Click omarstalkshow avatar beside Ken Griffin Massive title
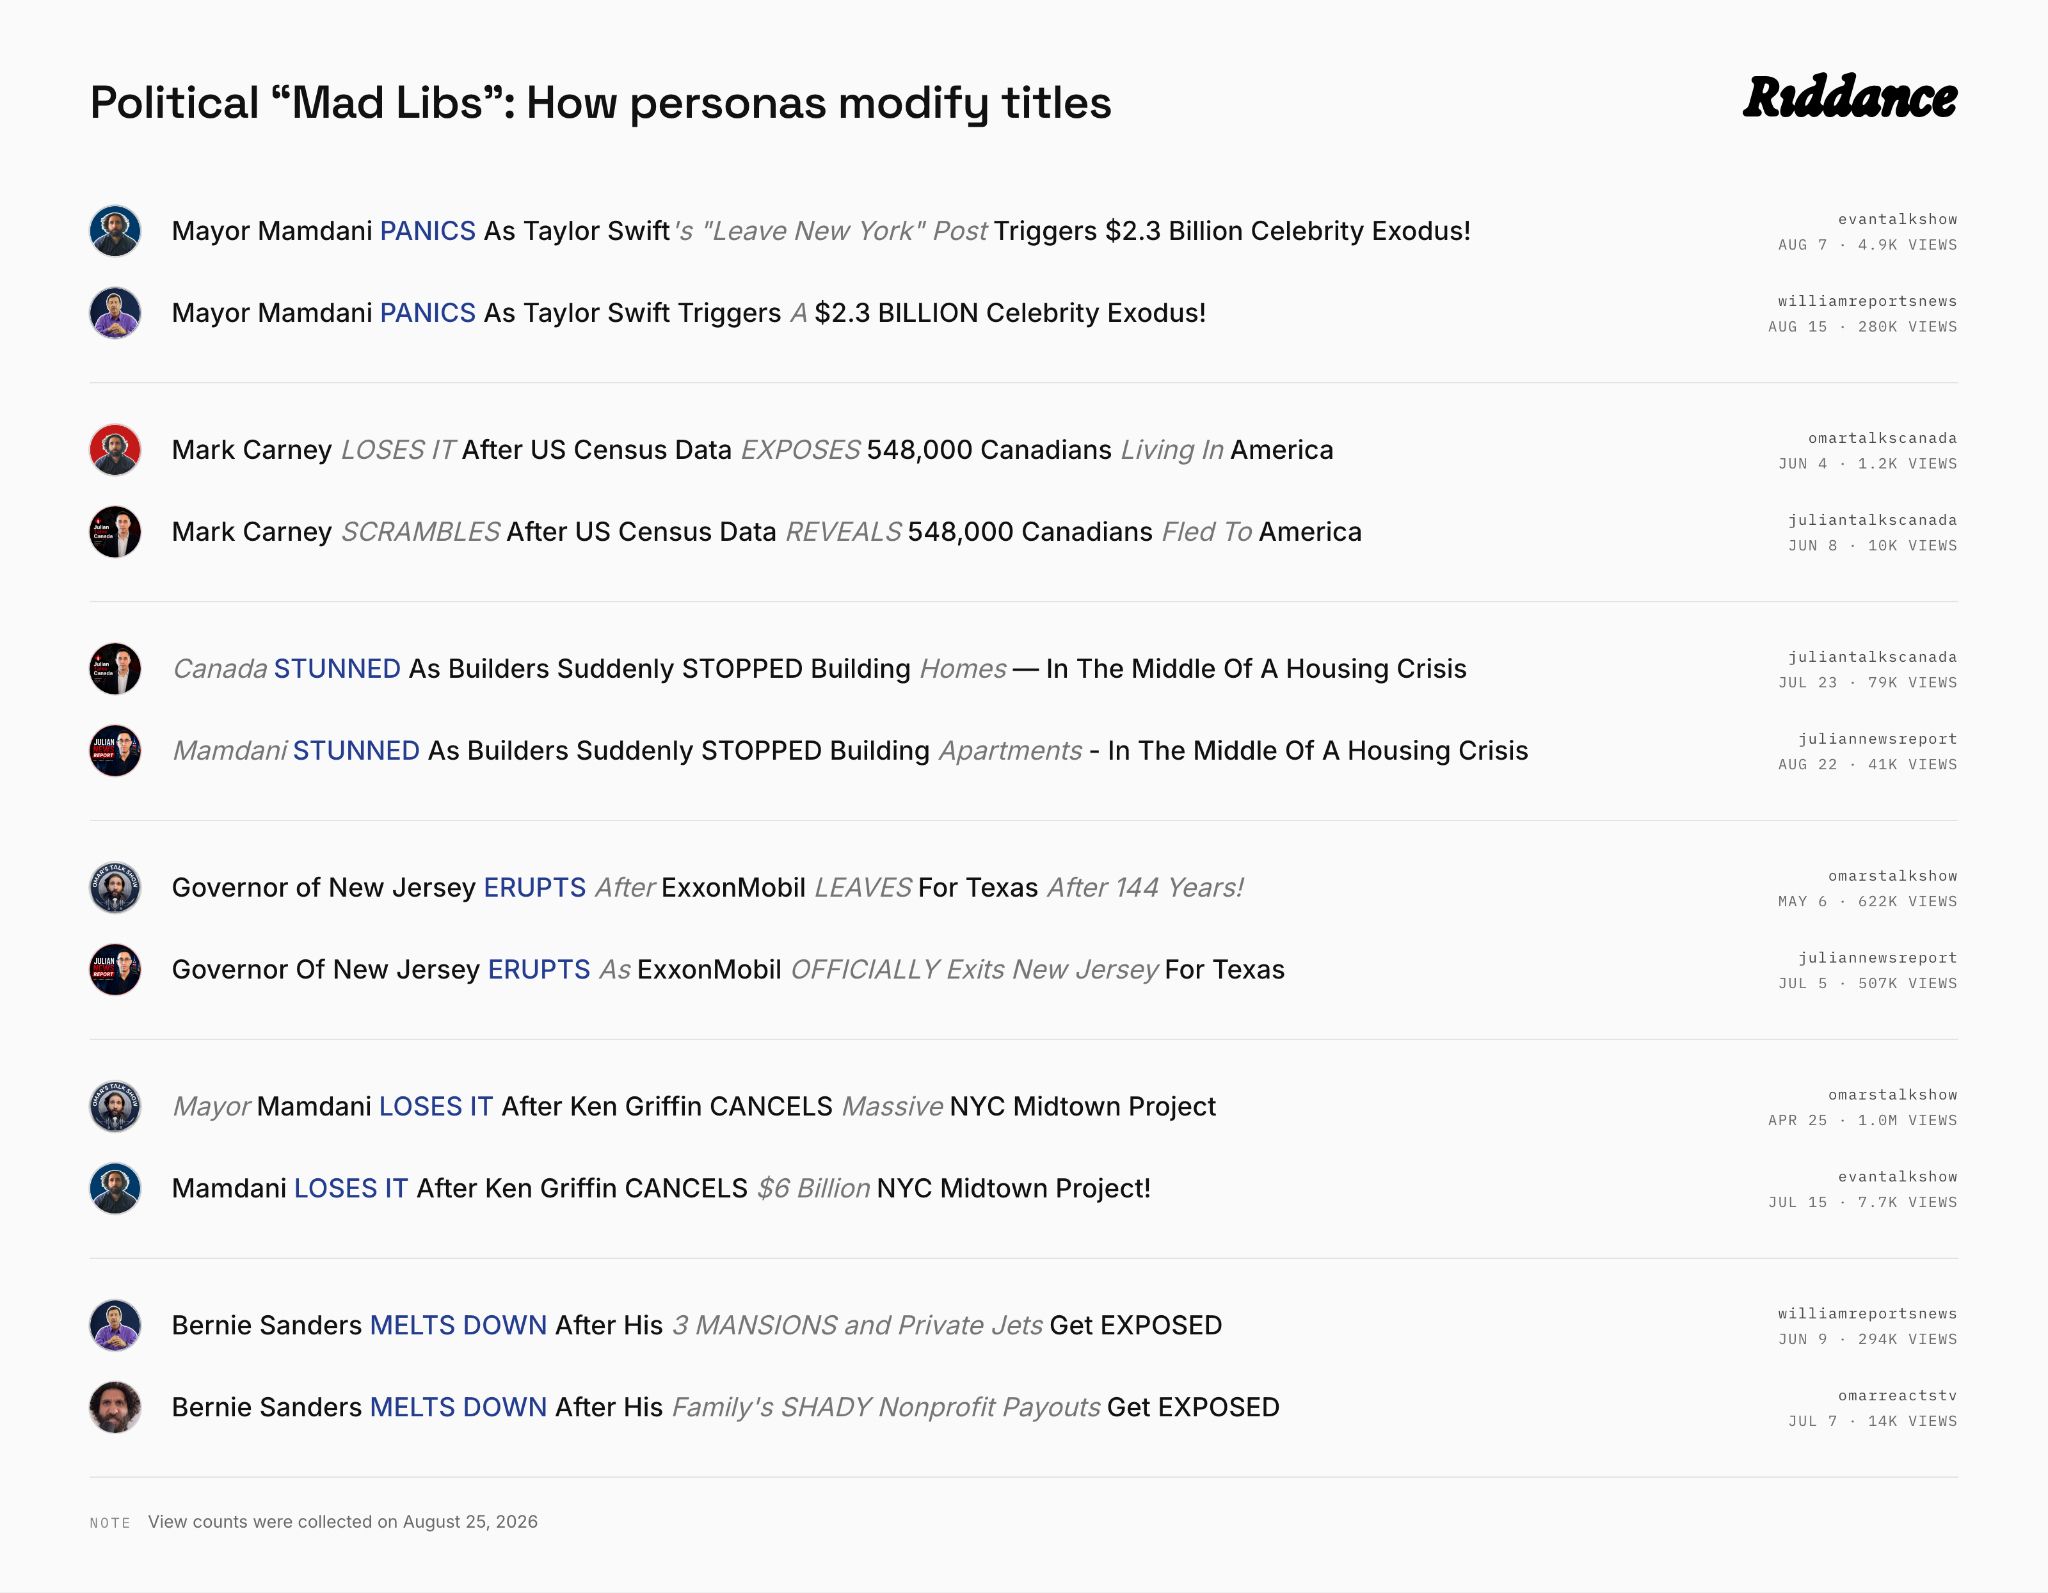Image resolution: width=2048 pixels, height=1593 pixels. (x=115, y=1107)
